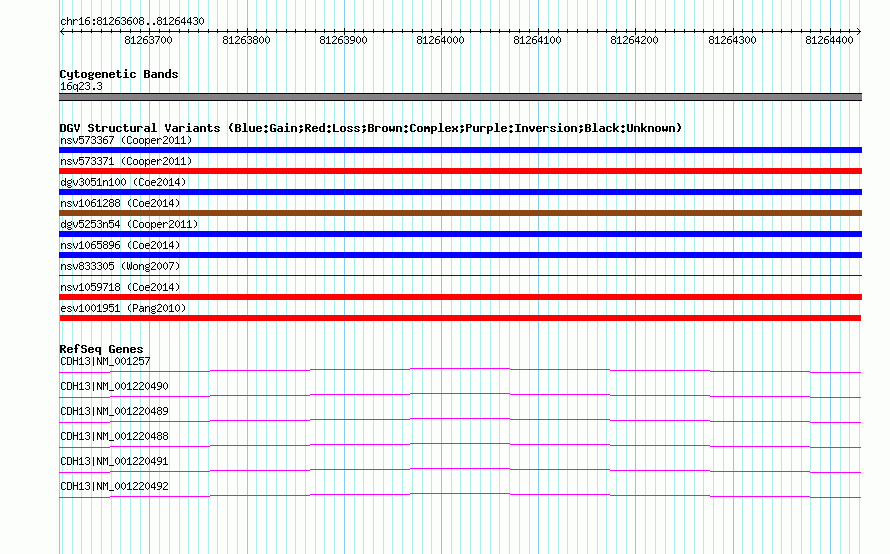
Task: Select the CDH13|NM_001220491 magenta gene line
Action: coord(460,471)
